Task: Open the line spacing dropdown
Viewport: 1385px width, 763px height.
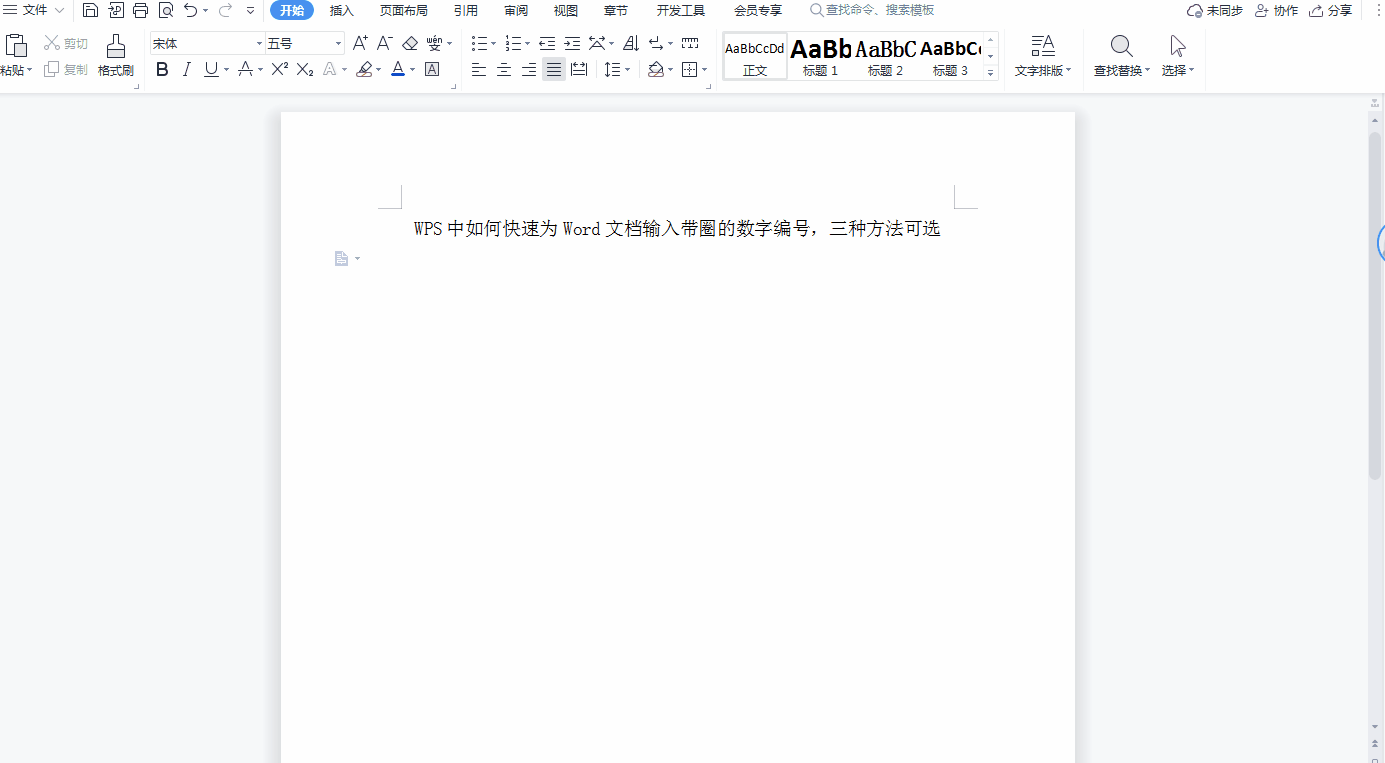Action: (x=627, y=70)
